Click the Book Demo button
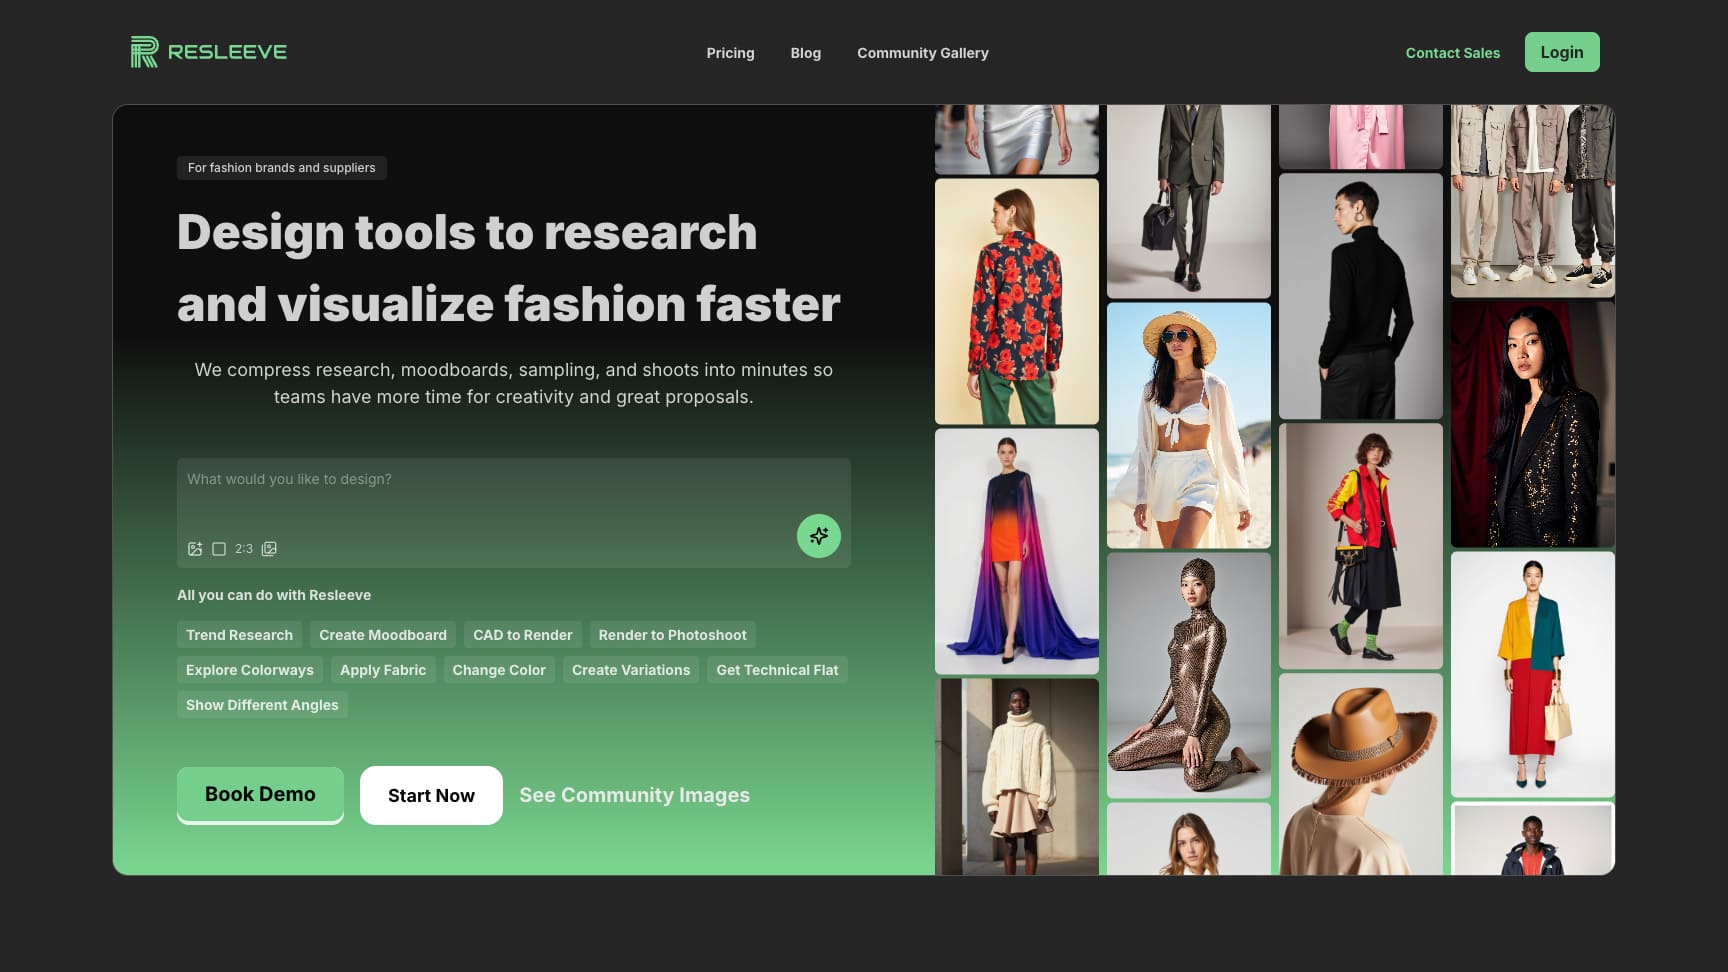This screenshot has height=972, width=1728. 260,795
